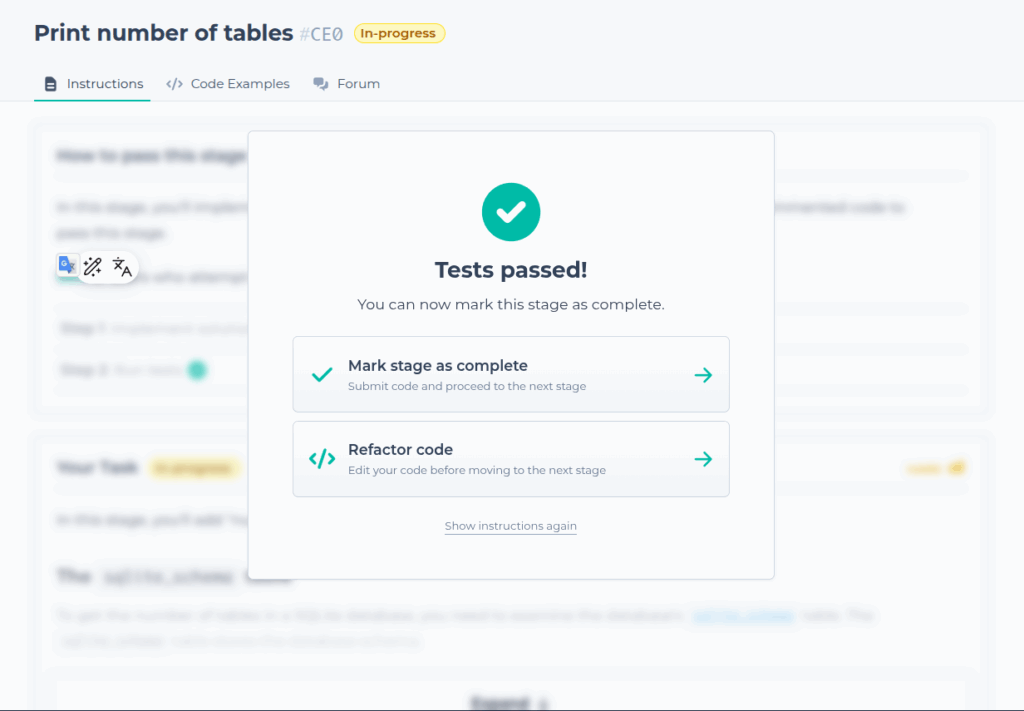Click the speech bubbles icon beside Forum
Image resolution: width=1024 pixels, height=711 pixels.
[x=321, y=84]
